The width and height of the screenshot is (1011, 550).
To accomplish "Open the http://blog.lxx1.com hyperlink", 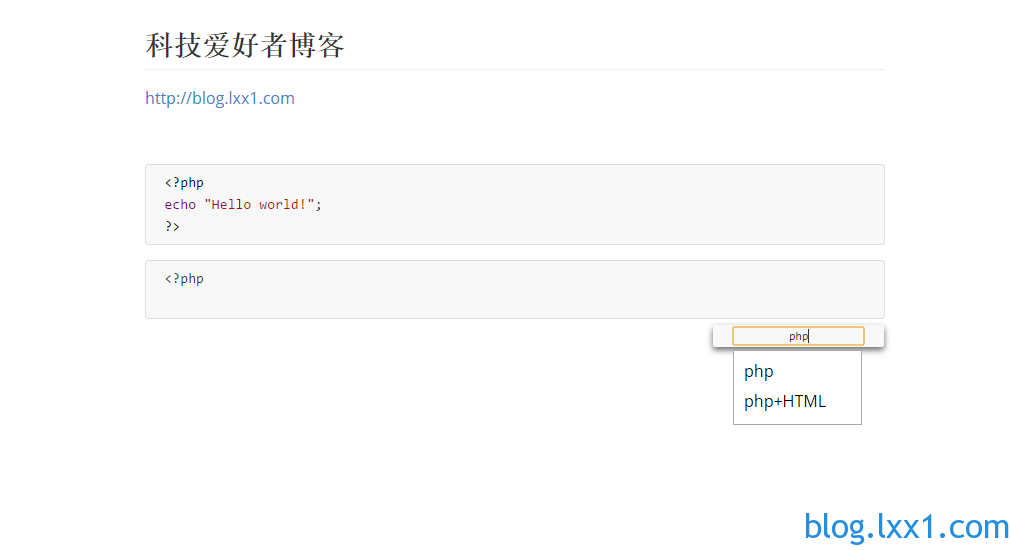I will tap(219, 98).
